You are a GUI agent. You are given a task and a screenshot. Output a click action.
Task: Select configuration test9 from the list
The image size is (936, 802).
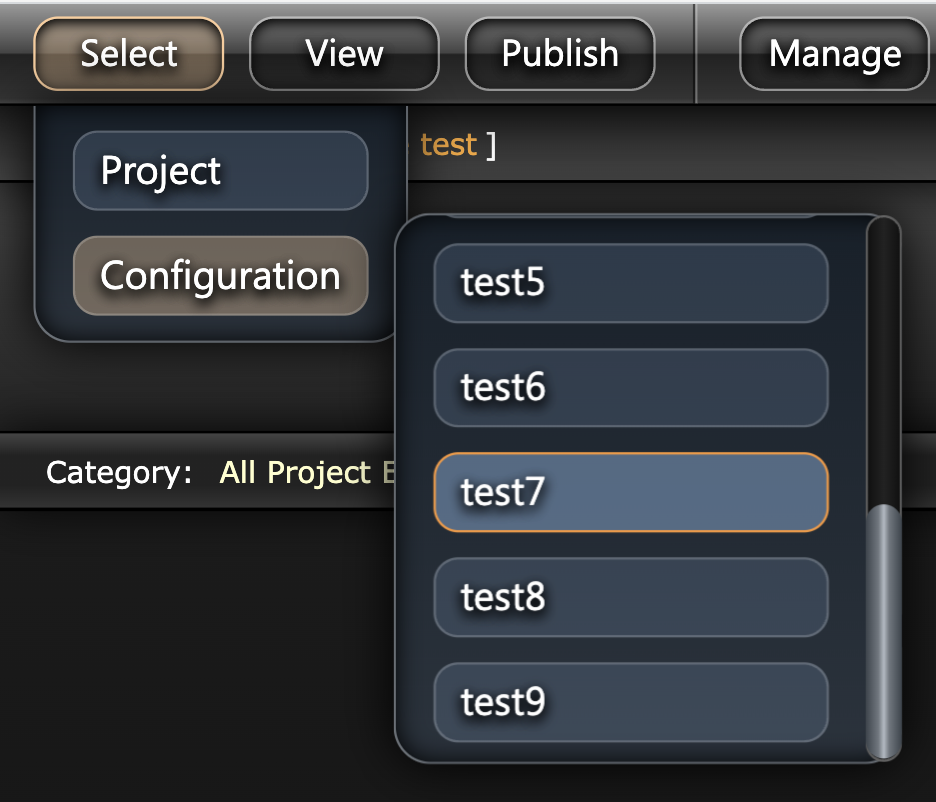[629, 702]
